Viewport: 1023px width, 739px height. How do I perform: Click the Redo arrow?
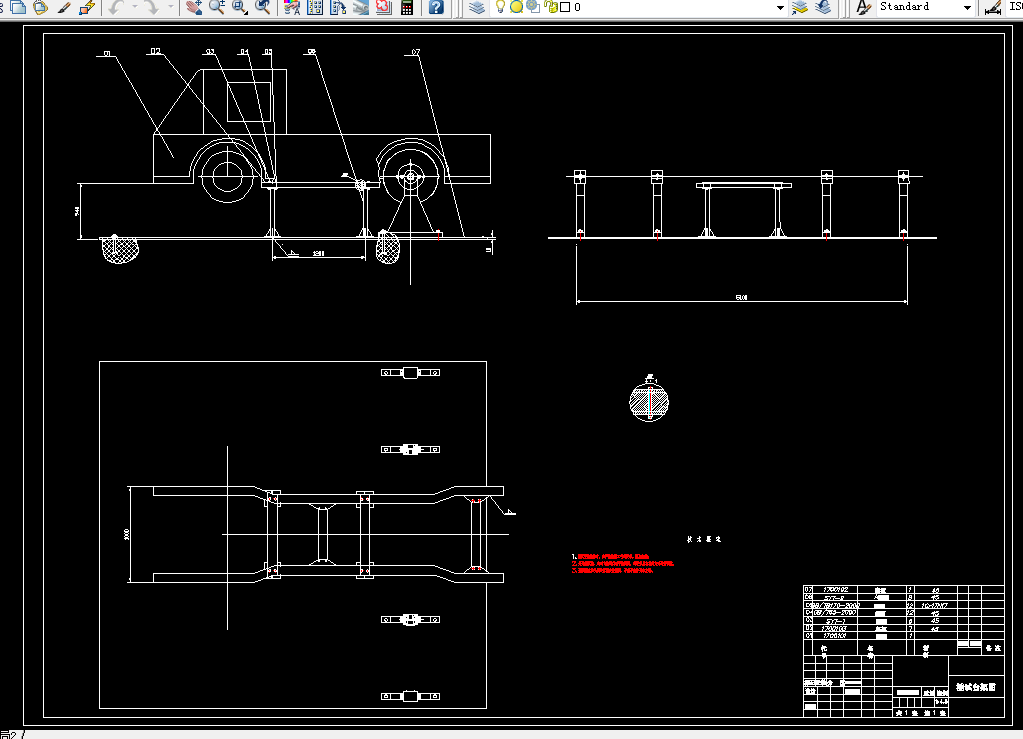(x=152, y=7)
